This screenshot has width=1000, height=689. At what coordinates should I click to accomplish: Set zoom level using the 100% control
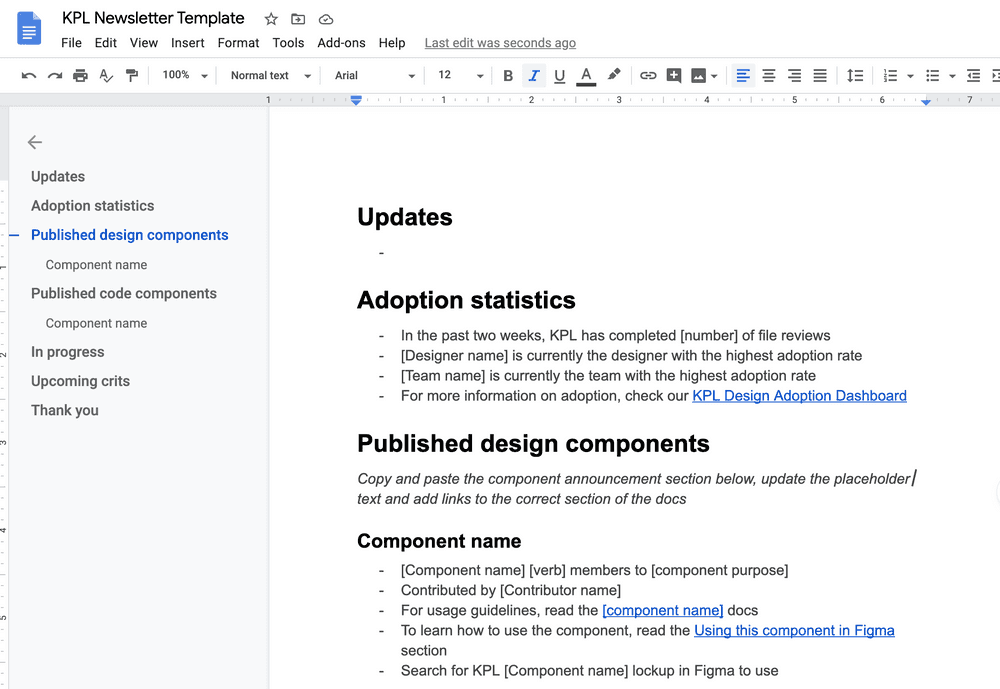(183, 75)
